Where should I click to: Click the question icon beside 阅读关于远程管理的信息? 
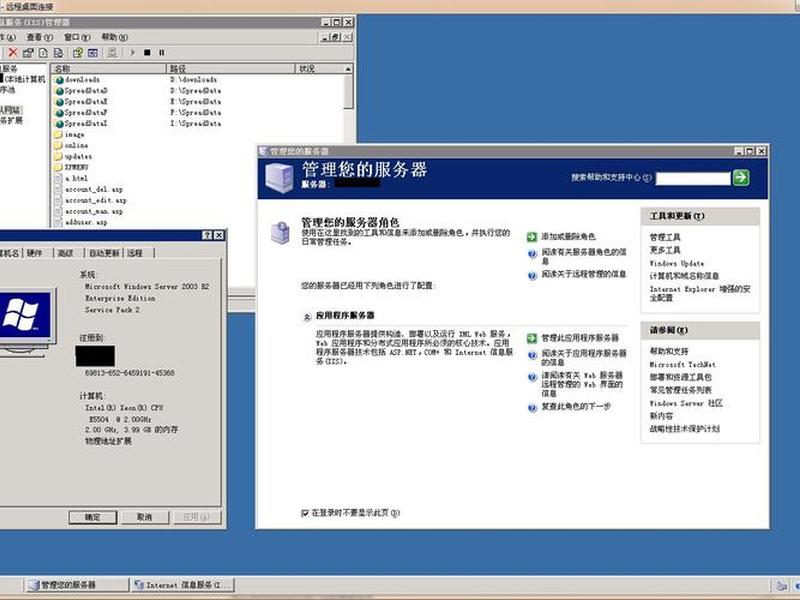coord(532,276)
